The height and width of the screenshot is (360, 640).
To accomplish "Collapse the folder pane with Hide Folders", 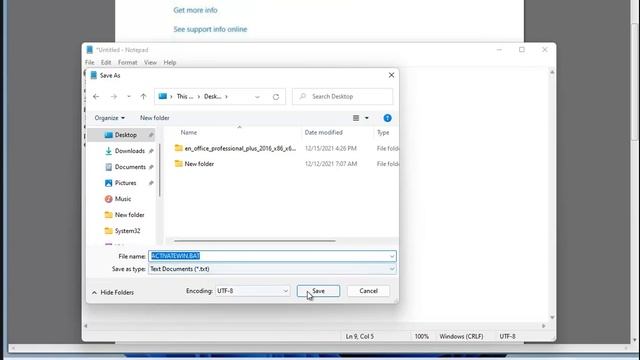I will click(x=113, y=293).
